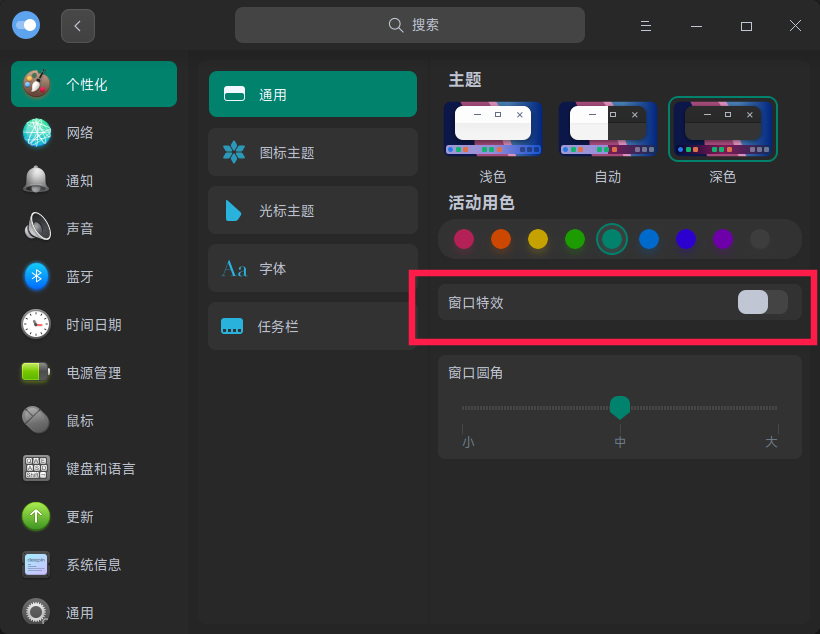This screenshot has height=634, width=820.
Task: Open the 系统信息 icon
Action: 36,564
